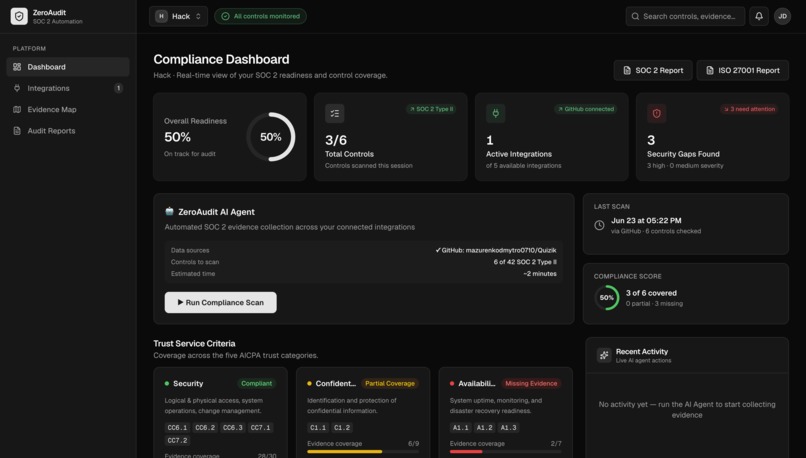Click the ISO 27001 Report document icon

tap(710, 70)
